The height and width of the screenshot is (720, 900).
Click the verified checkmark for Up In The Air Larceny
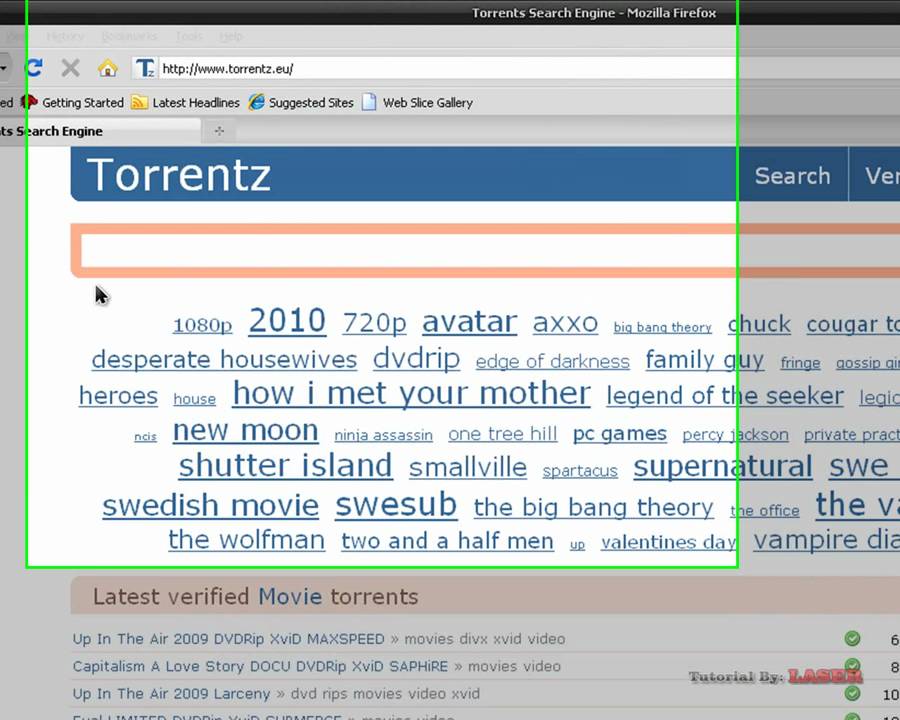pyautogui.click(x=852, y=694)
